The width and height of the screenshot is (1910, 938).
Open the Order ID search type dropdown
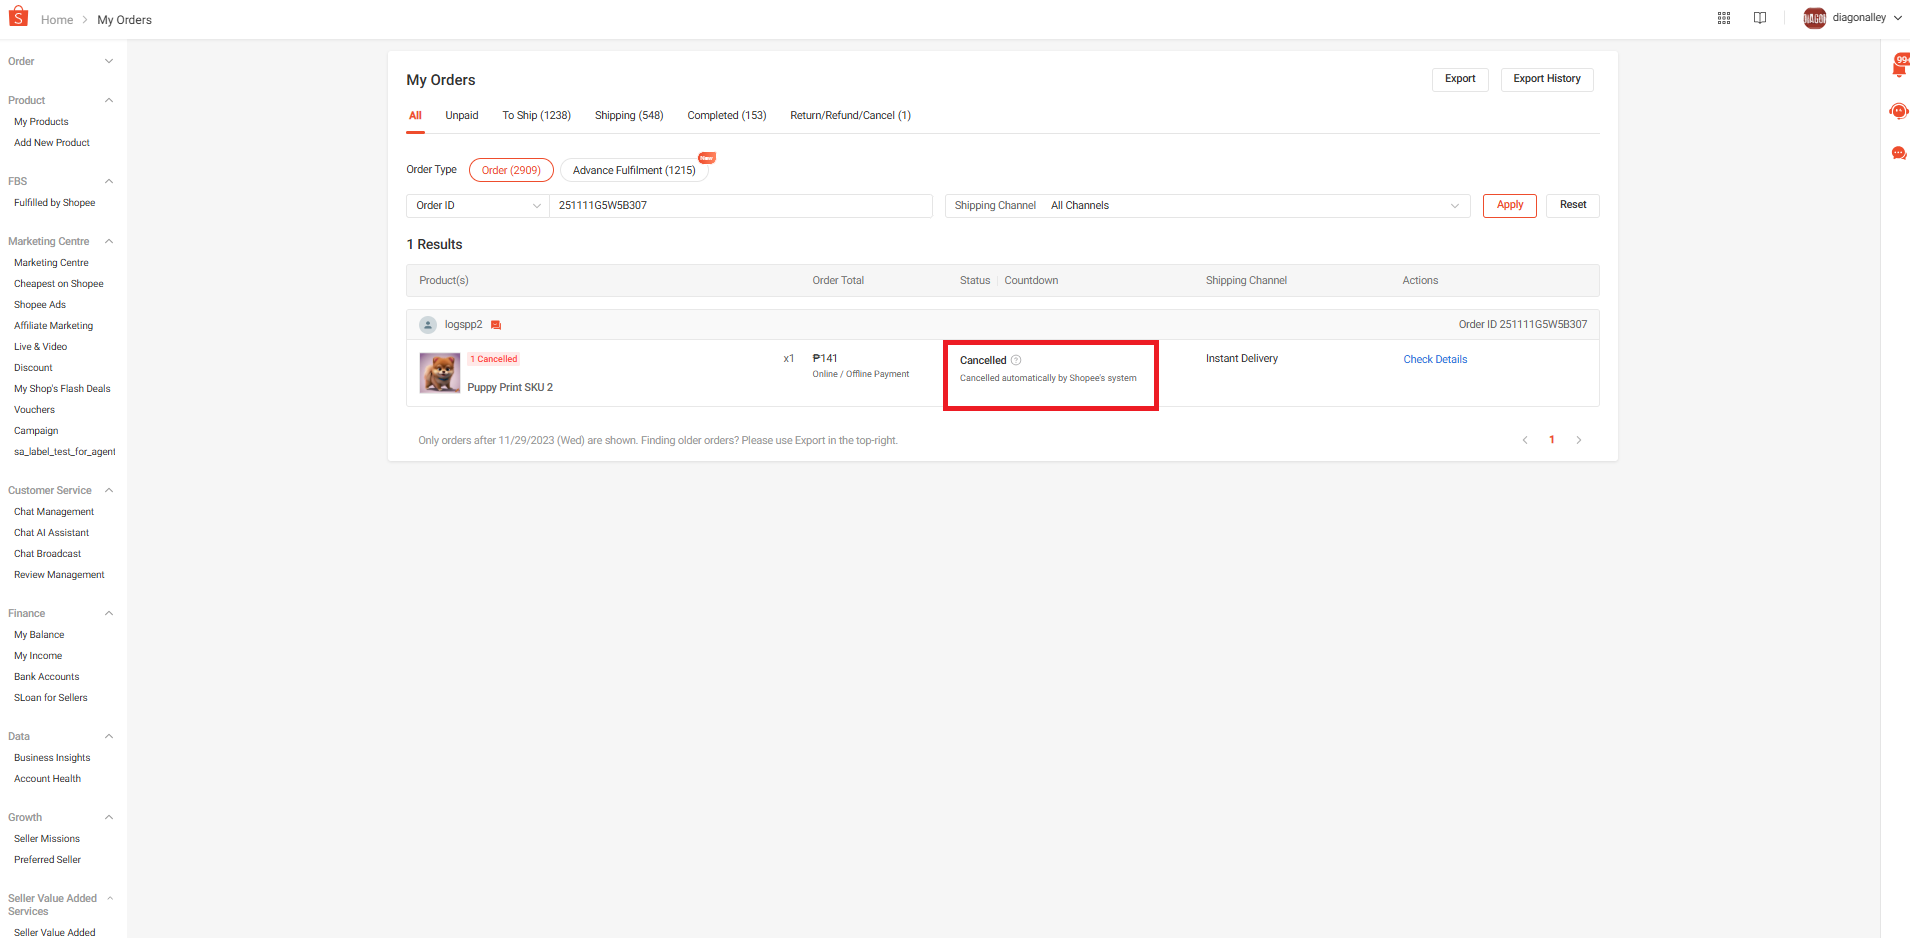(478, 206)
